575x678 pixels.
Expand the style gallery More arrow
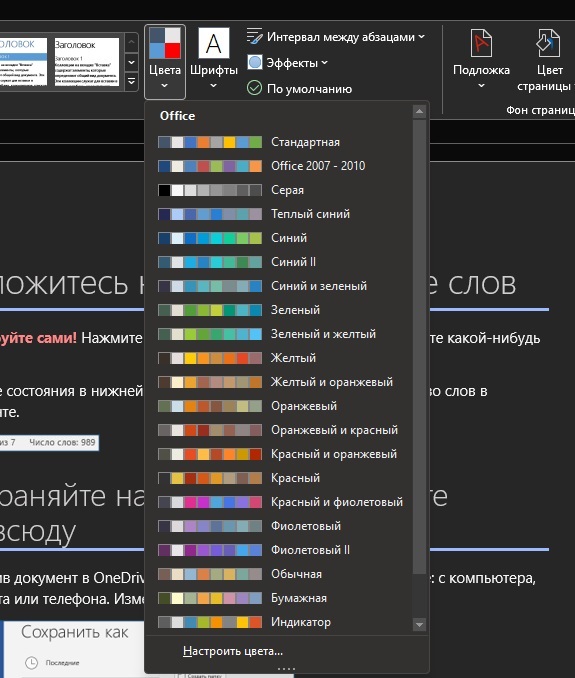tap(131, 81)
